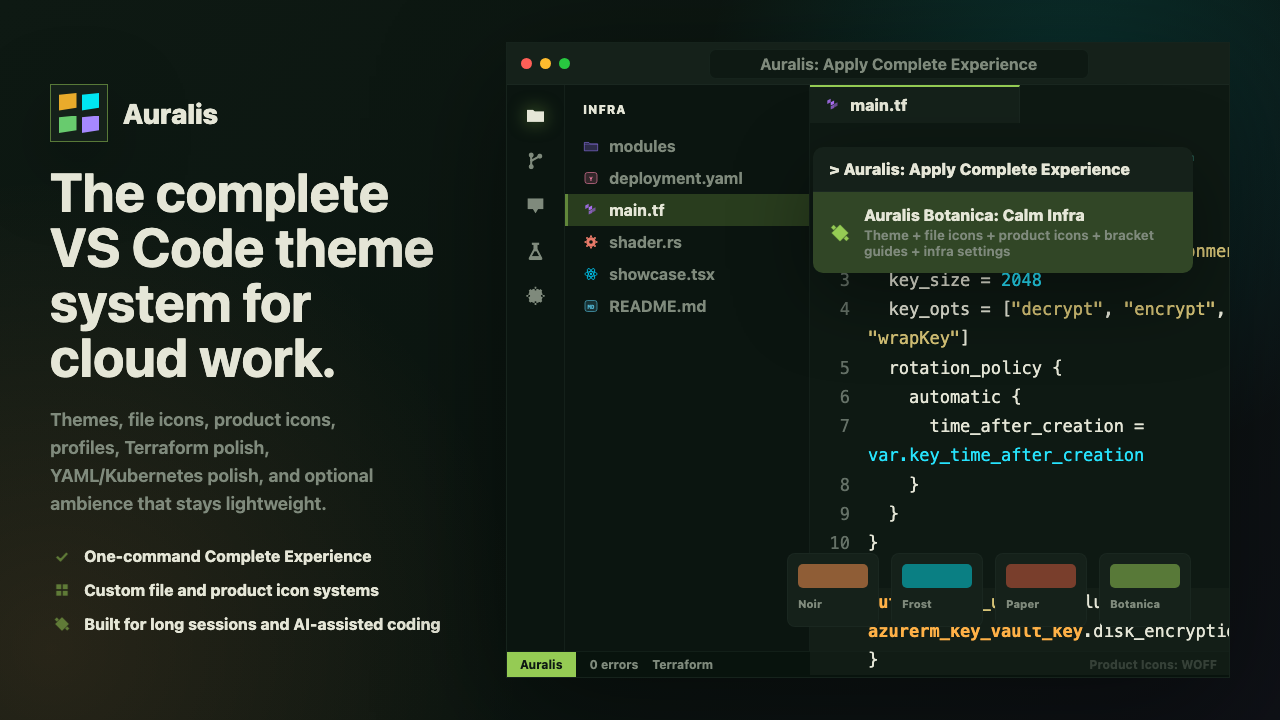
Task: Click the One-command Complete Experience feature text
Action: pos(228,557)
